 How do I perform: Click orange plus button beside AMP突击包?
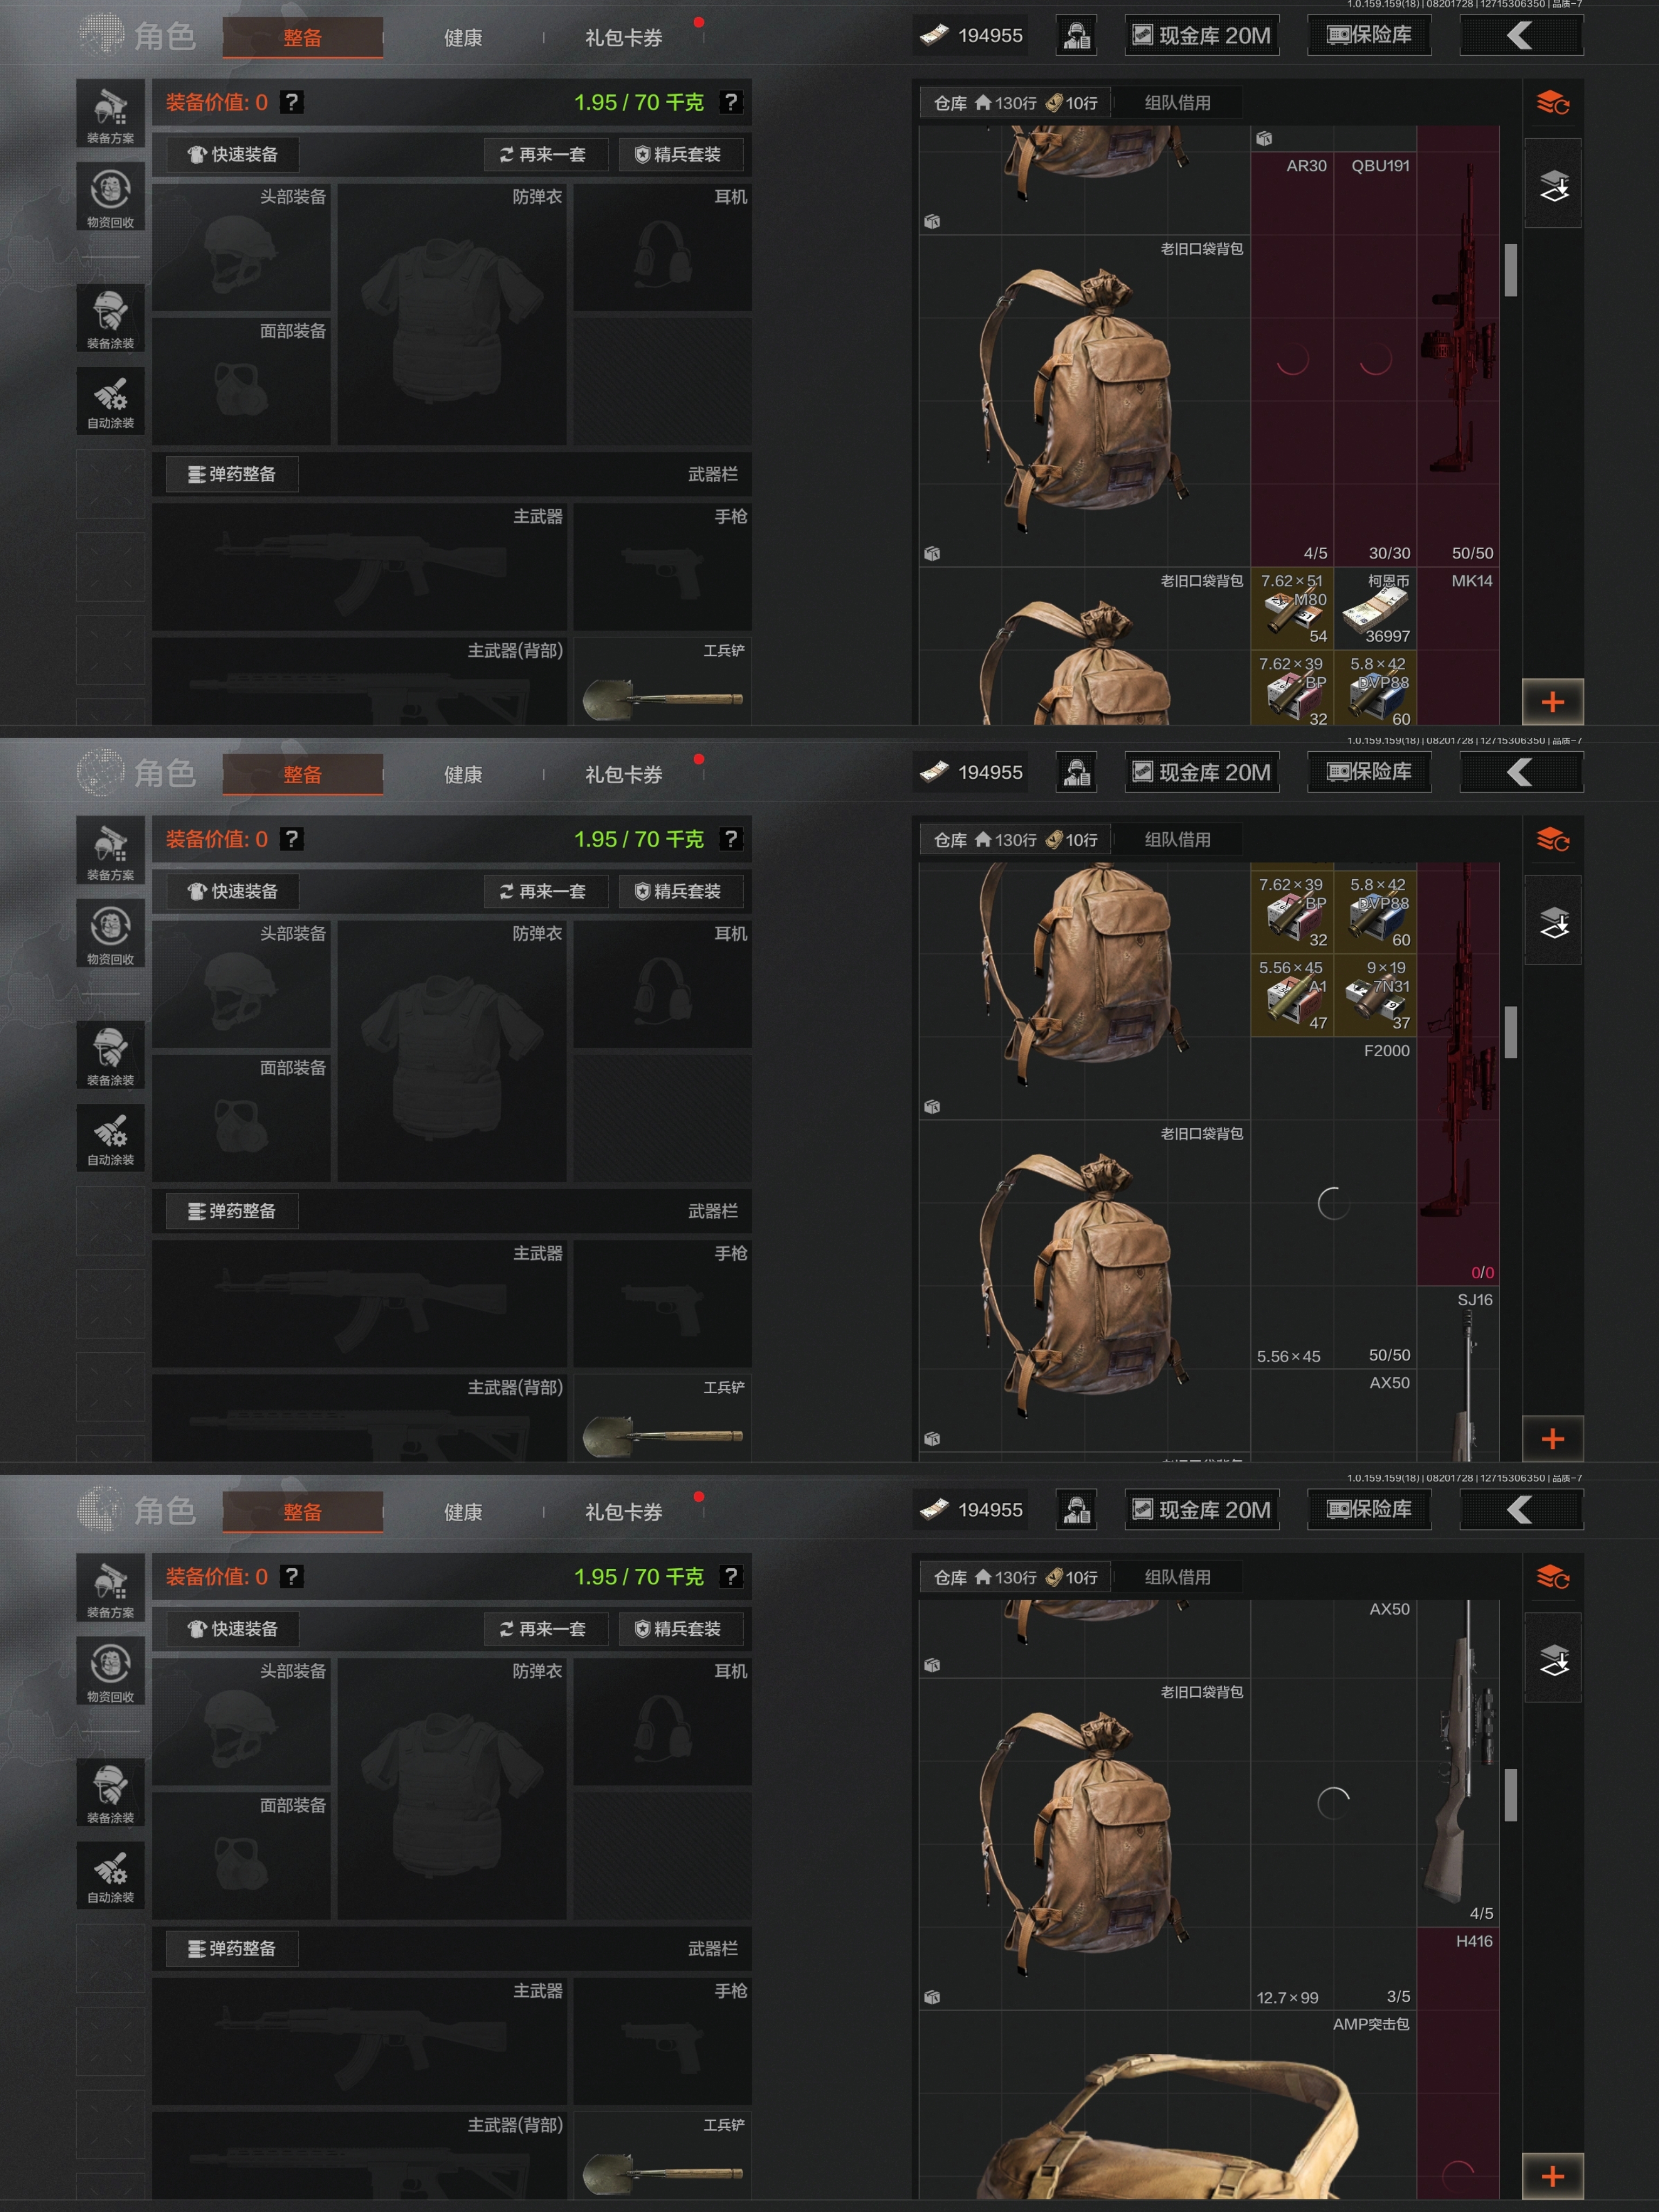(x=1552, y=2176)
